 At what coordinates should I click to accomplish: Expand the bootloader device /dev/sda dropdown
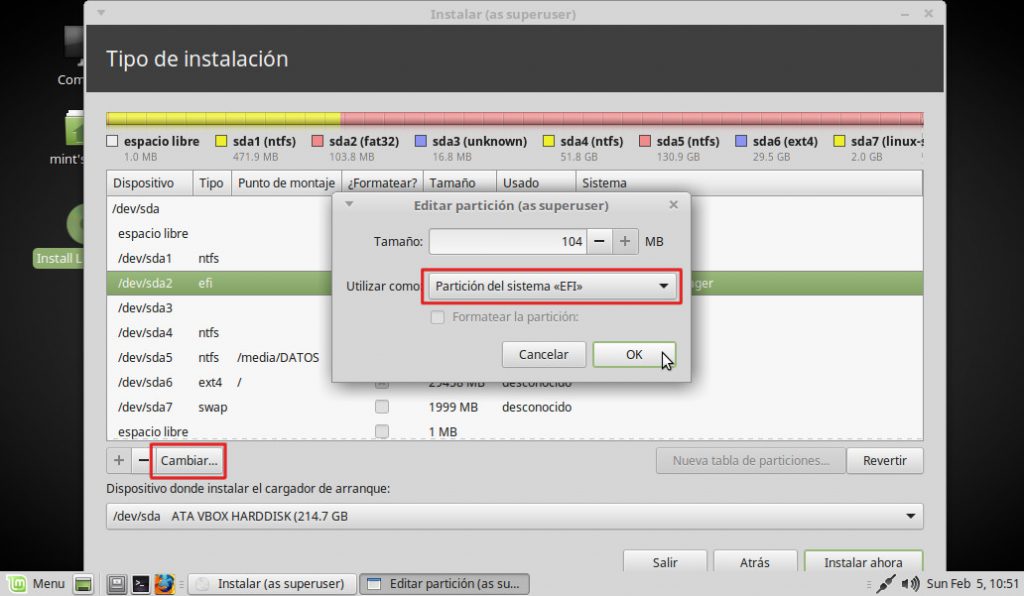click(x=514, y=516)
